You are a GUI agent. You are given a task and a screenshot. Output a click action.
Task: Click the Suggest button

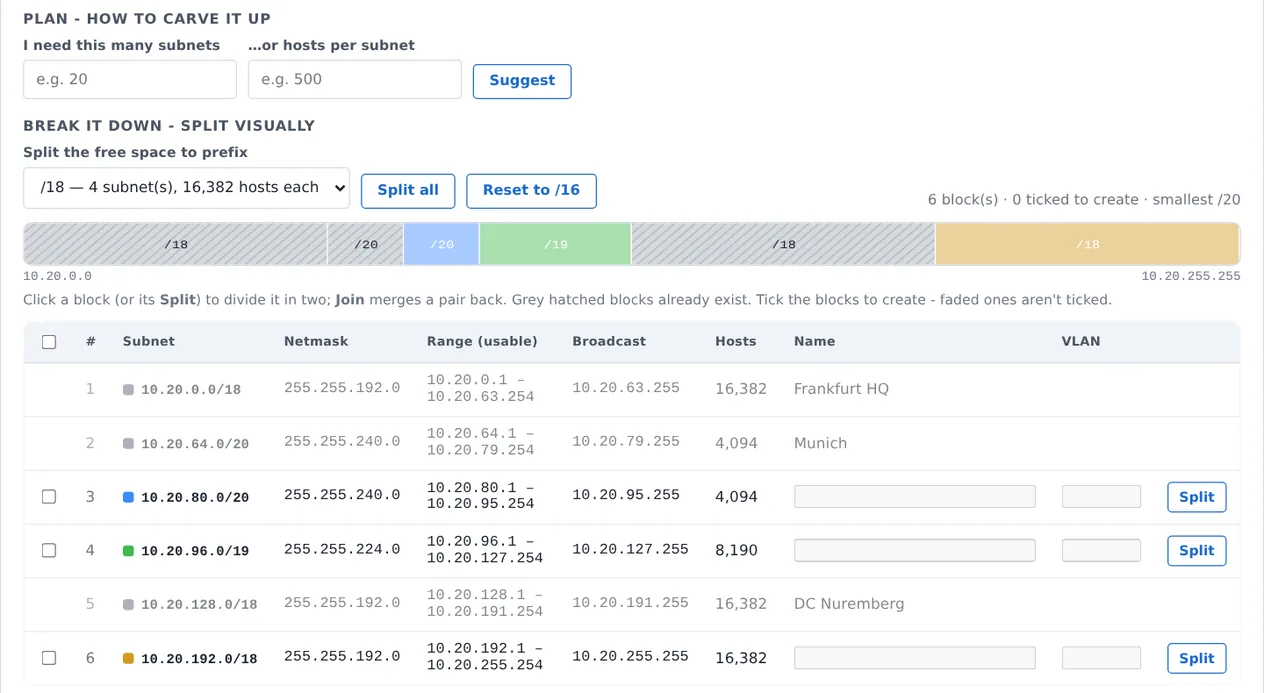522,81
